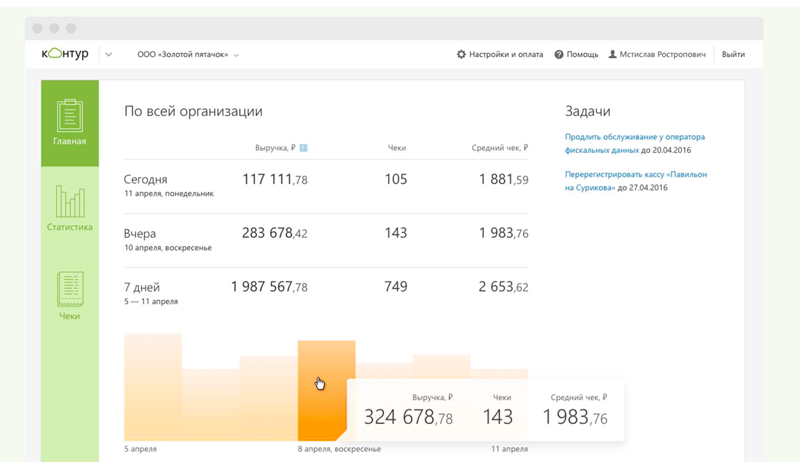This screenshot has width=800, height=462.
Task: Click tooltip revenue value 324 678,78
Action: [x=408, y=417]
